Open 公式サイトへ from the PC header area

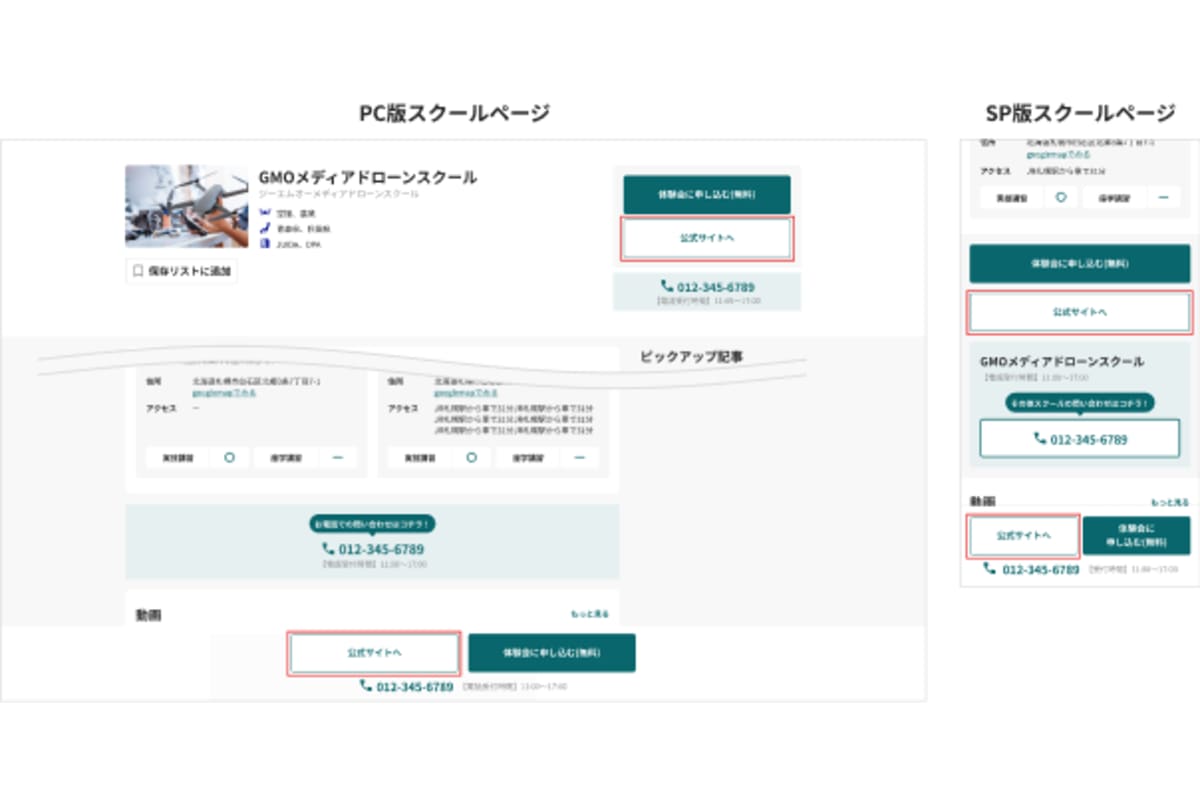point(707,238)
